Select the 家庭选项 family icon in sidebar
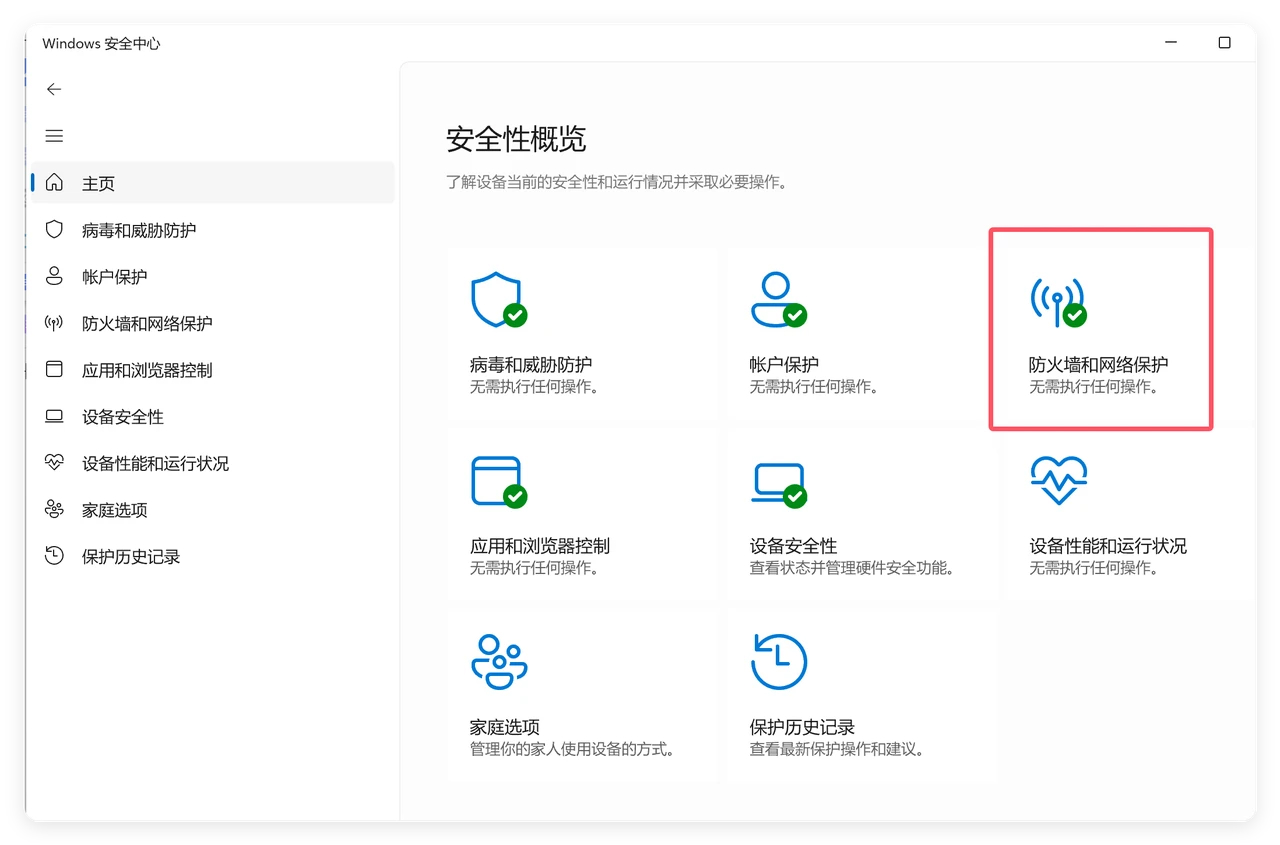This screenshot has height=845, width=1280. coord(55,509)
